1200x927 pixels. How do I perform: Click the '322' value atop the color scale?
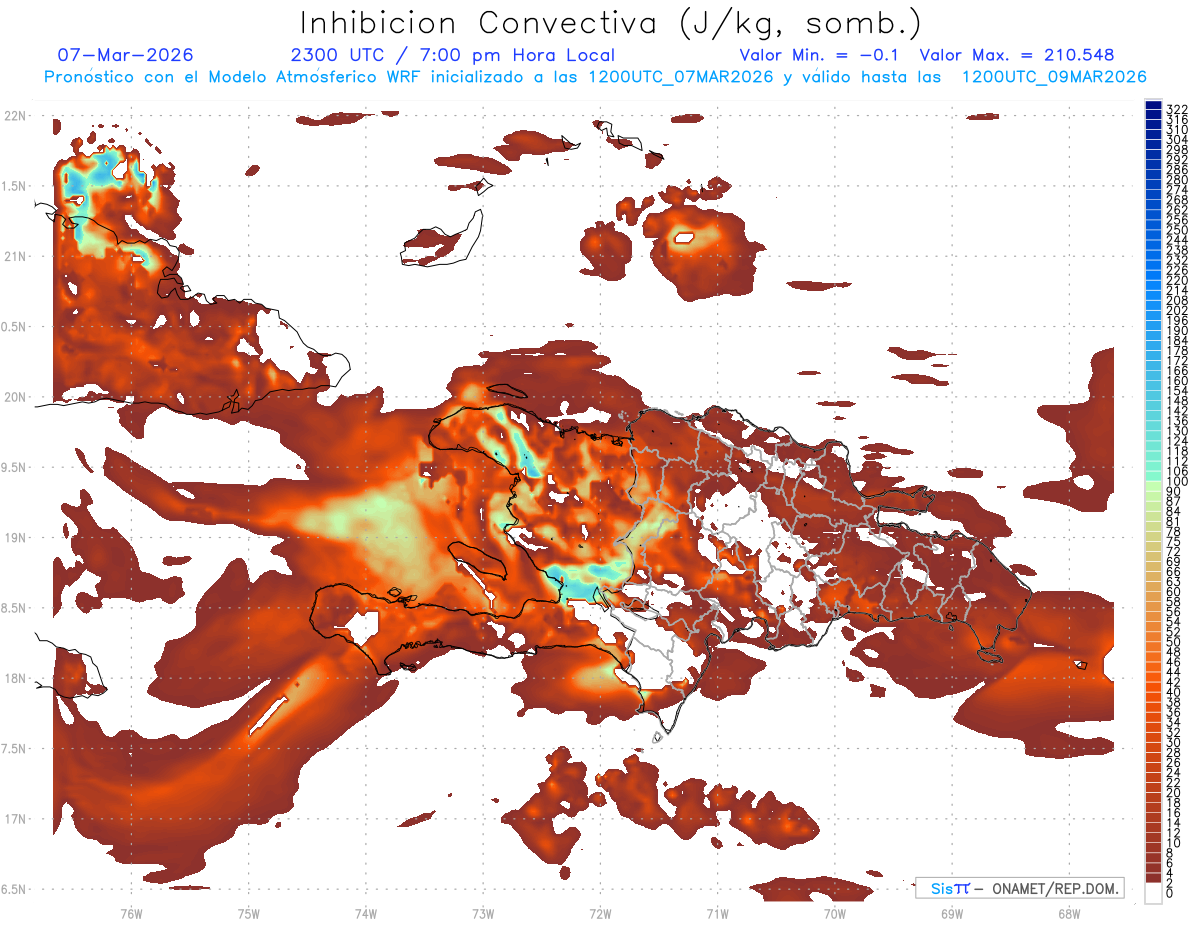click(1177, 108)
